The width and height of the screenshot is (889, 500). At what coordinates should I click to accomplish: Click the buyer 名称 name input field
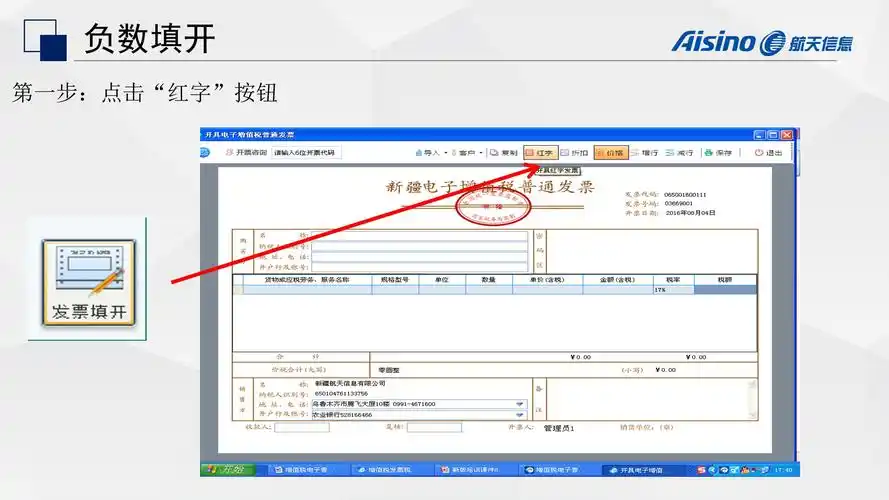(420, 236)
